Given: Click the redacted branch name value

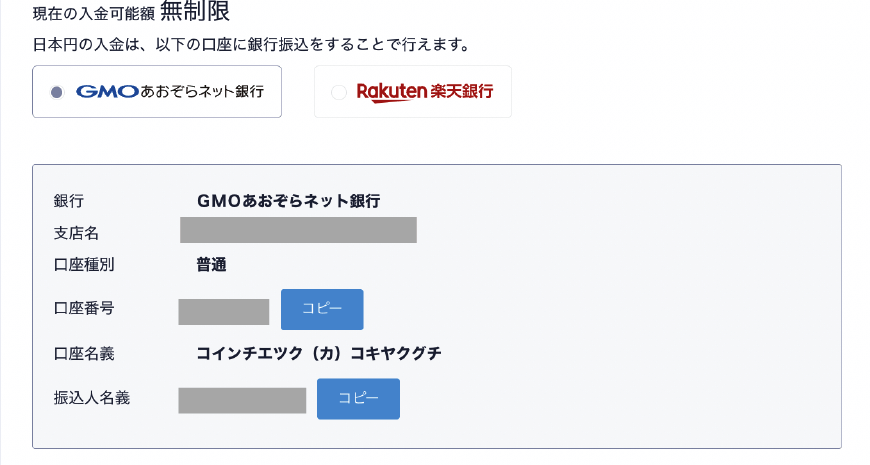Looking at the screenshot, I should click(x=298, y=230).
